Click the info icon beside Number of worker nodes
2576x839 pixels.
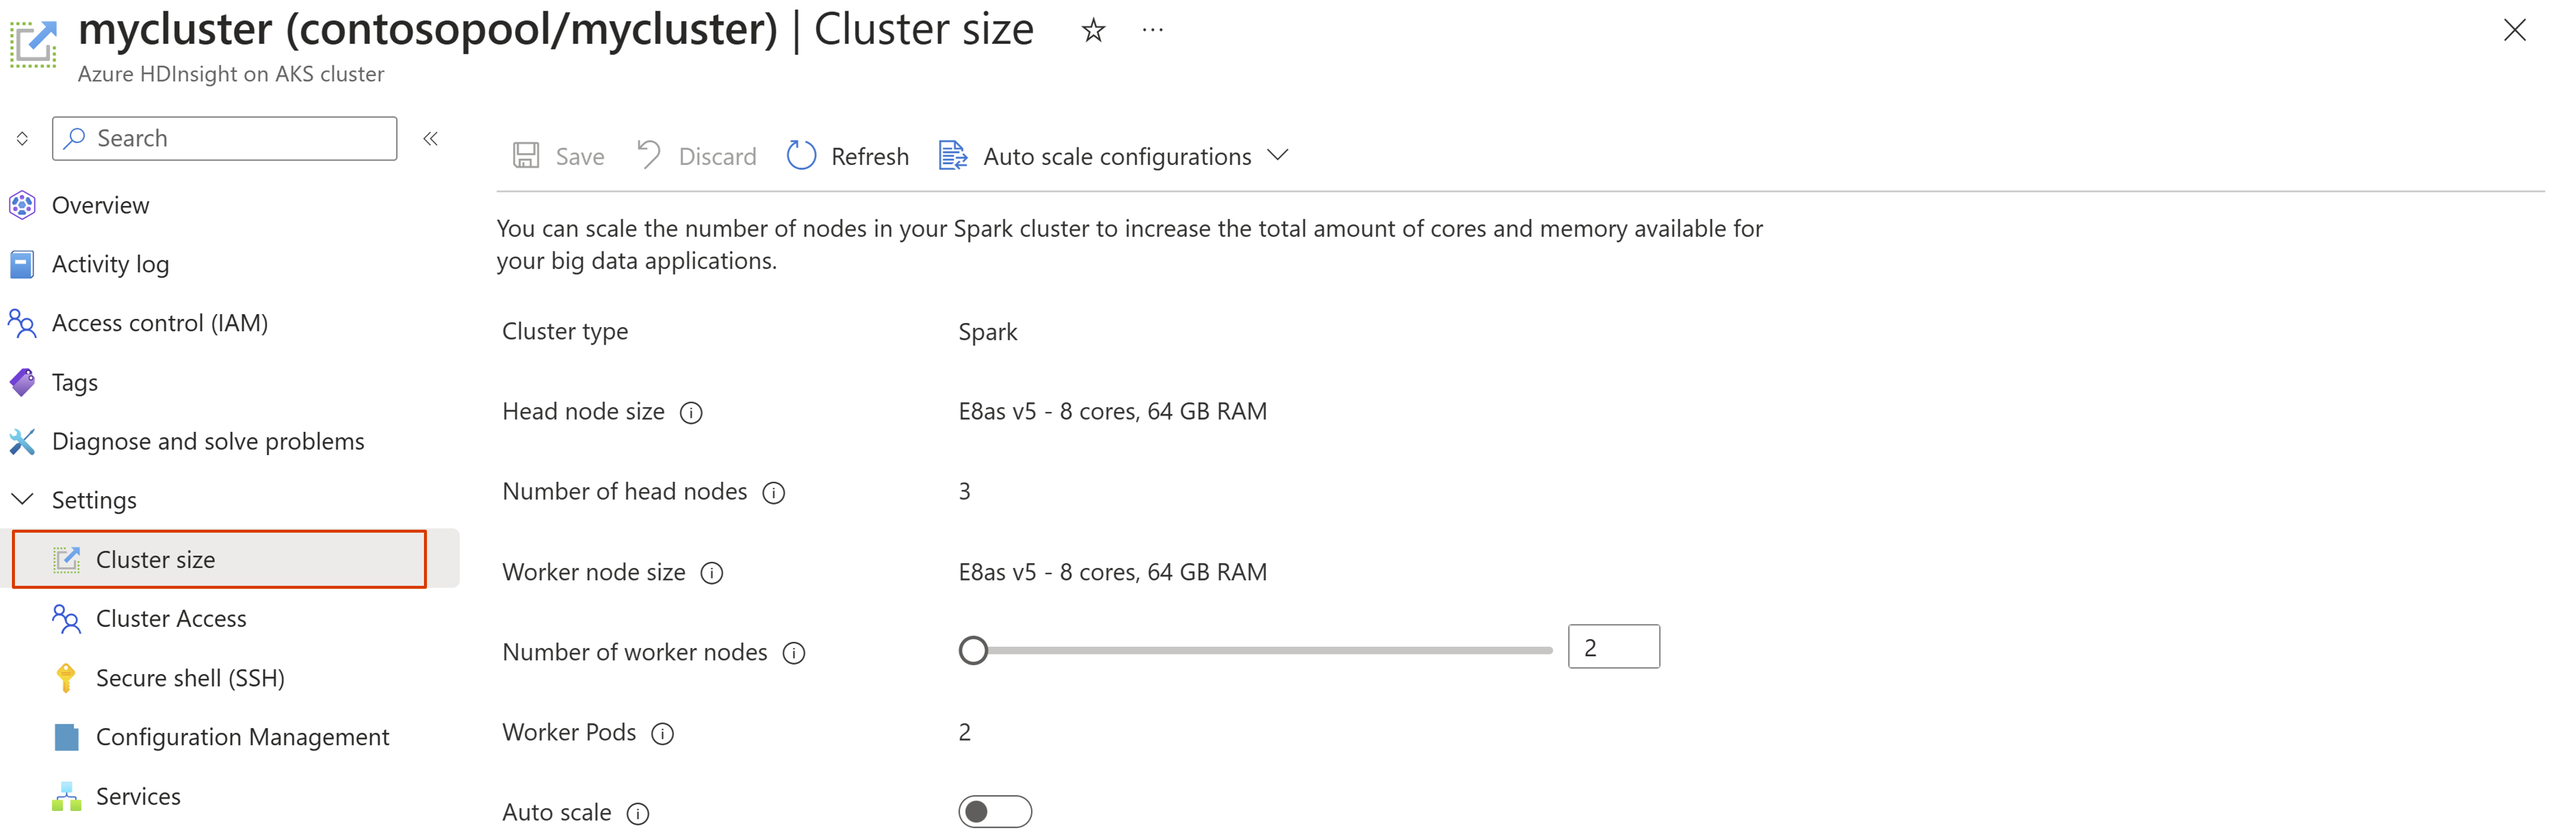794,654
